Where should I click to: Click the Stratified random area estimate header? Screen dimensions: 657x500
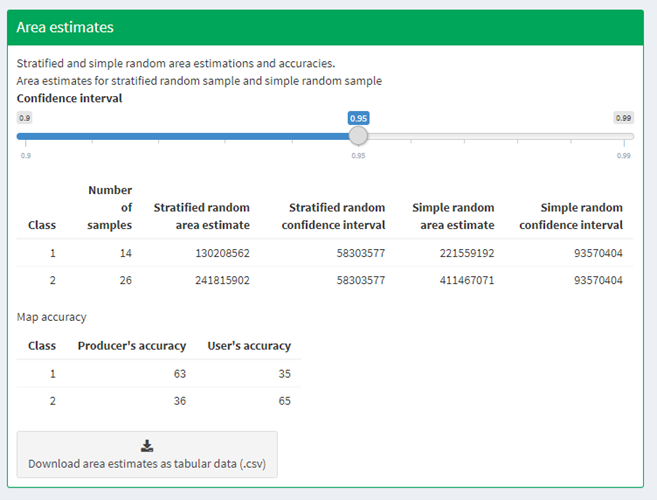click(x=202, y=216)
